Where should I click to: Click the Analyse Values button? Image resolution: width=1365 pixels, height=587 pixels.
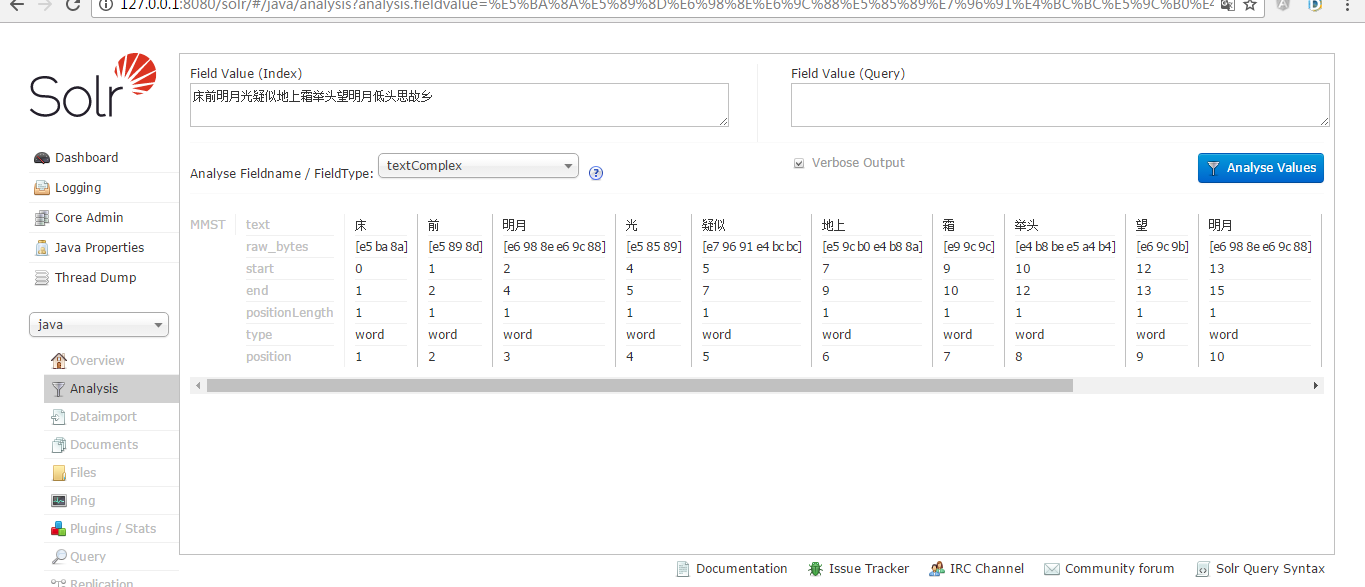coord(1260,168)
